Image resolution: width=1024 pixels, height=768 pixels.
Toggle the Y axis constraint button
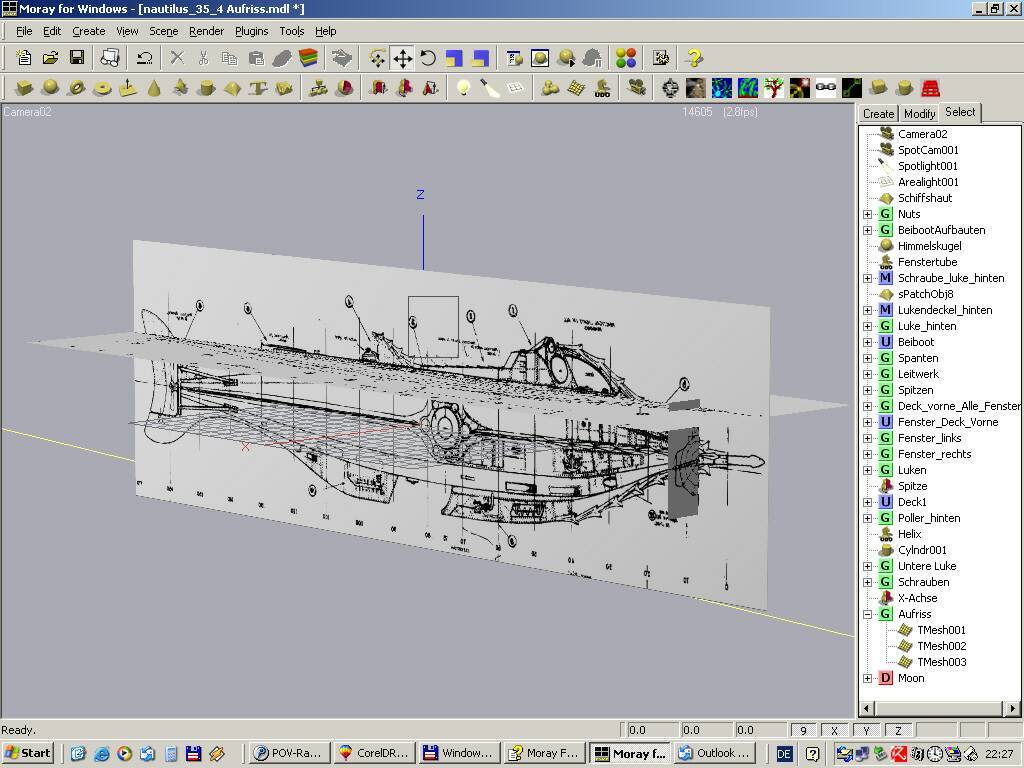click(866, 731)
